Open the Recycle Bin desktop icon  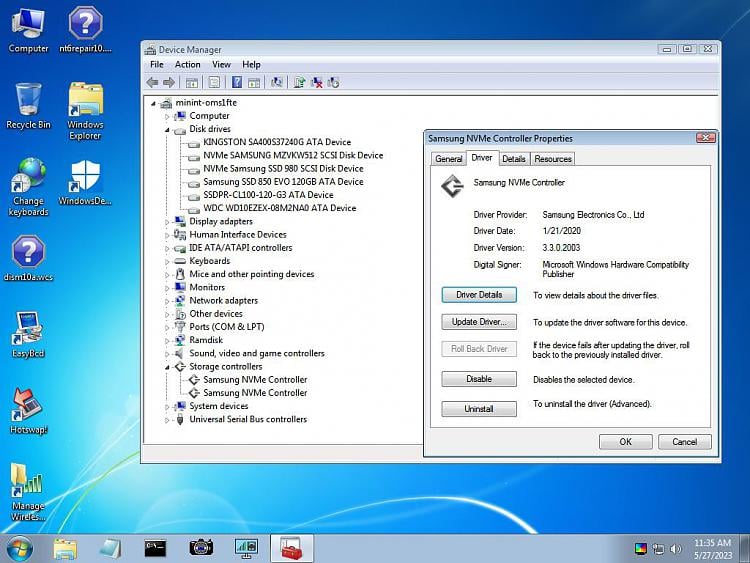(28, 106)
